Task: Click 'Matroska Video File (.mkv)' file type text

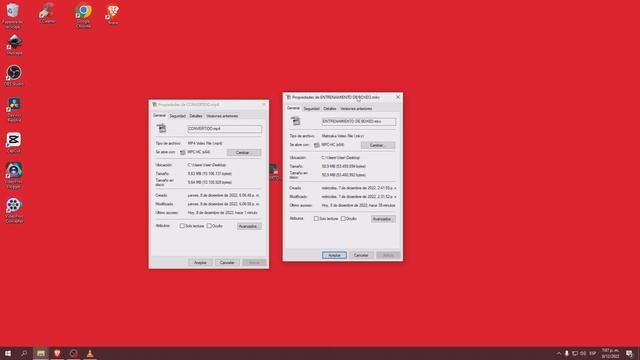Action: 343,136
